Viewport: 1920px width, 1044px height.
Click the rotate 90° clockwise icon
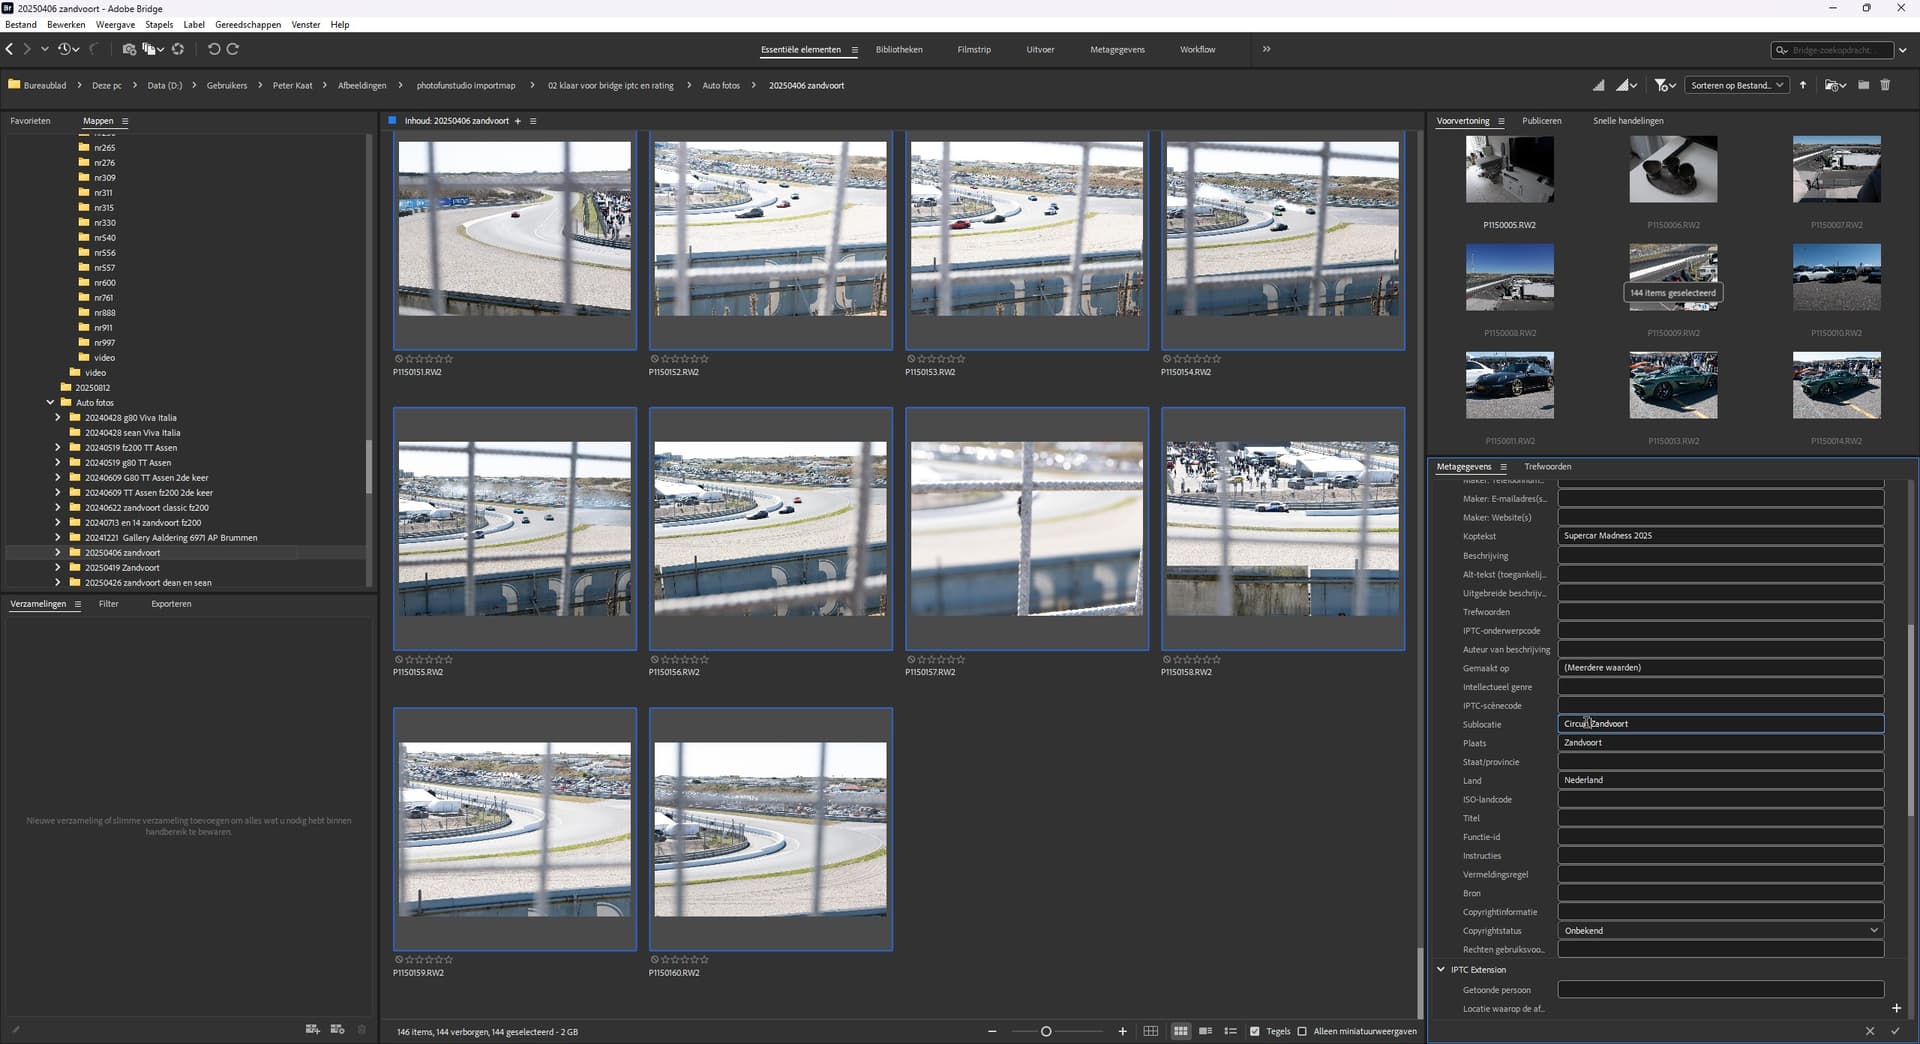tap(233, 49)
